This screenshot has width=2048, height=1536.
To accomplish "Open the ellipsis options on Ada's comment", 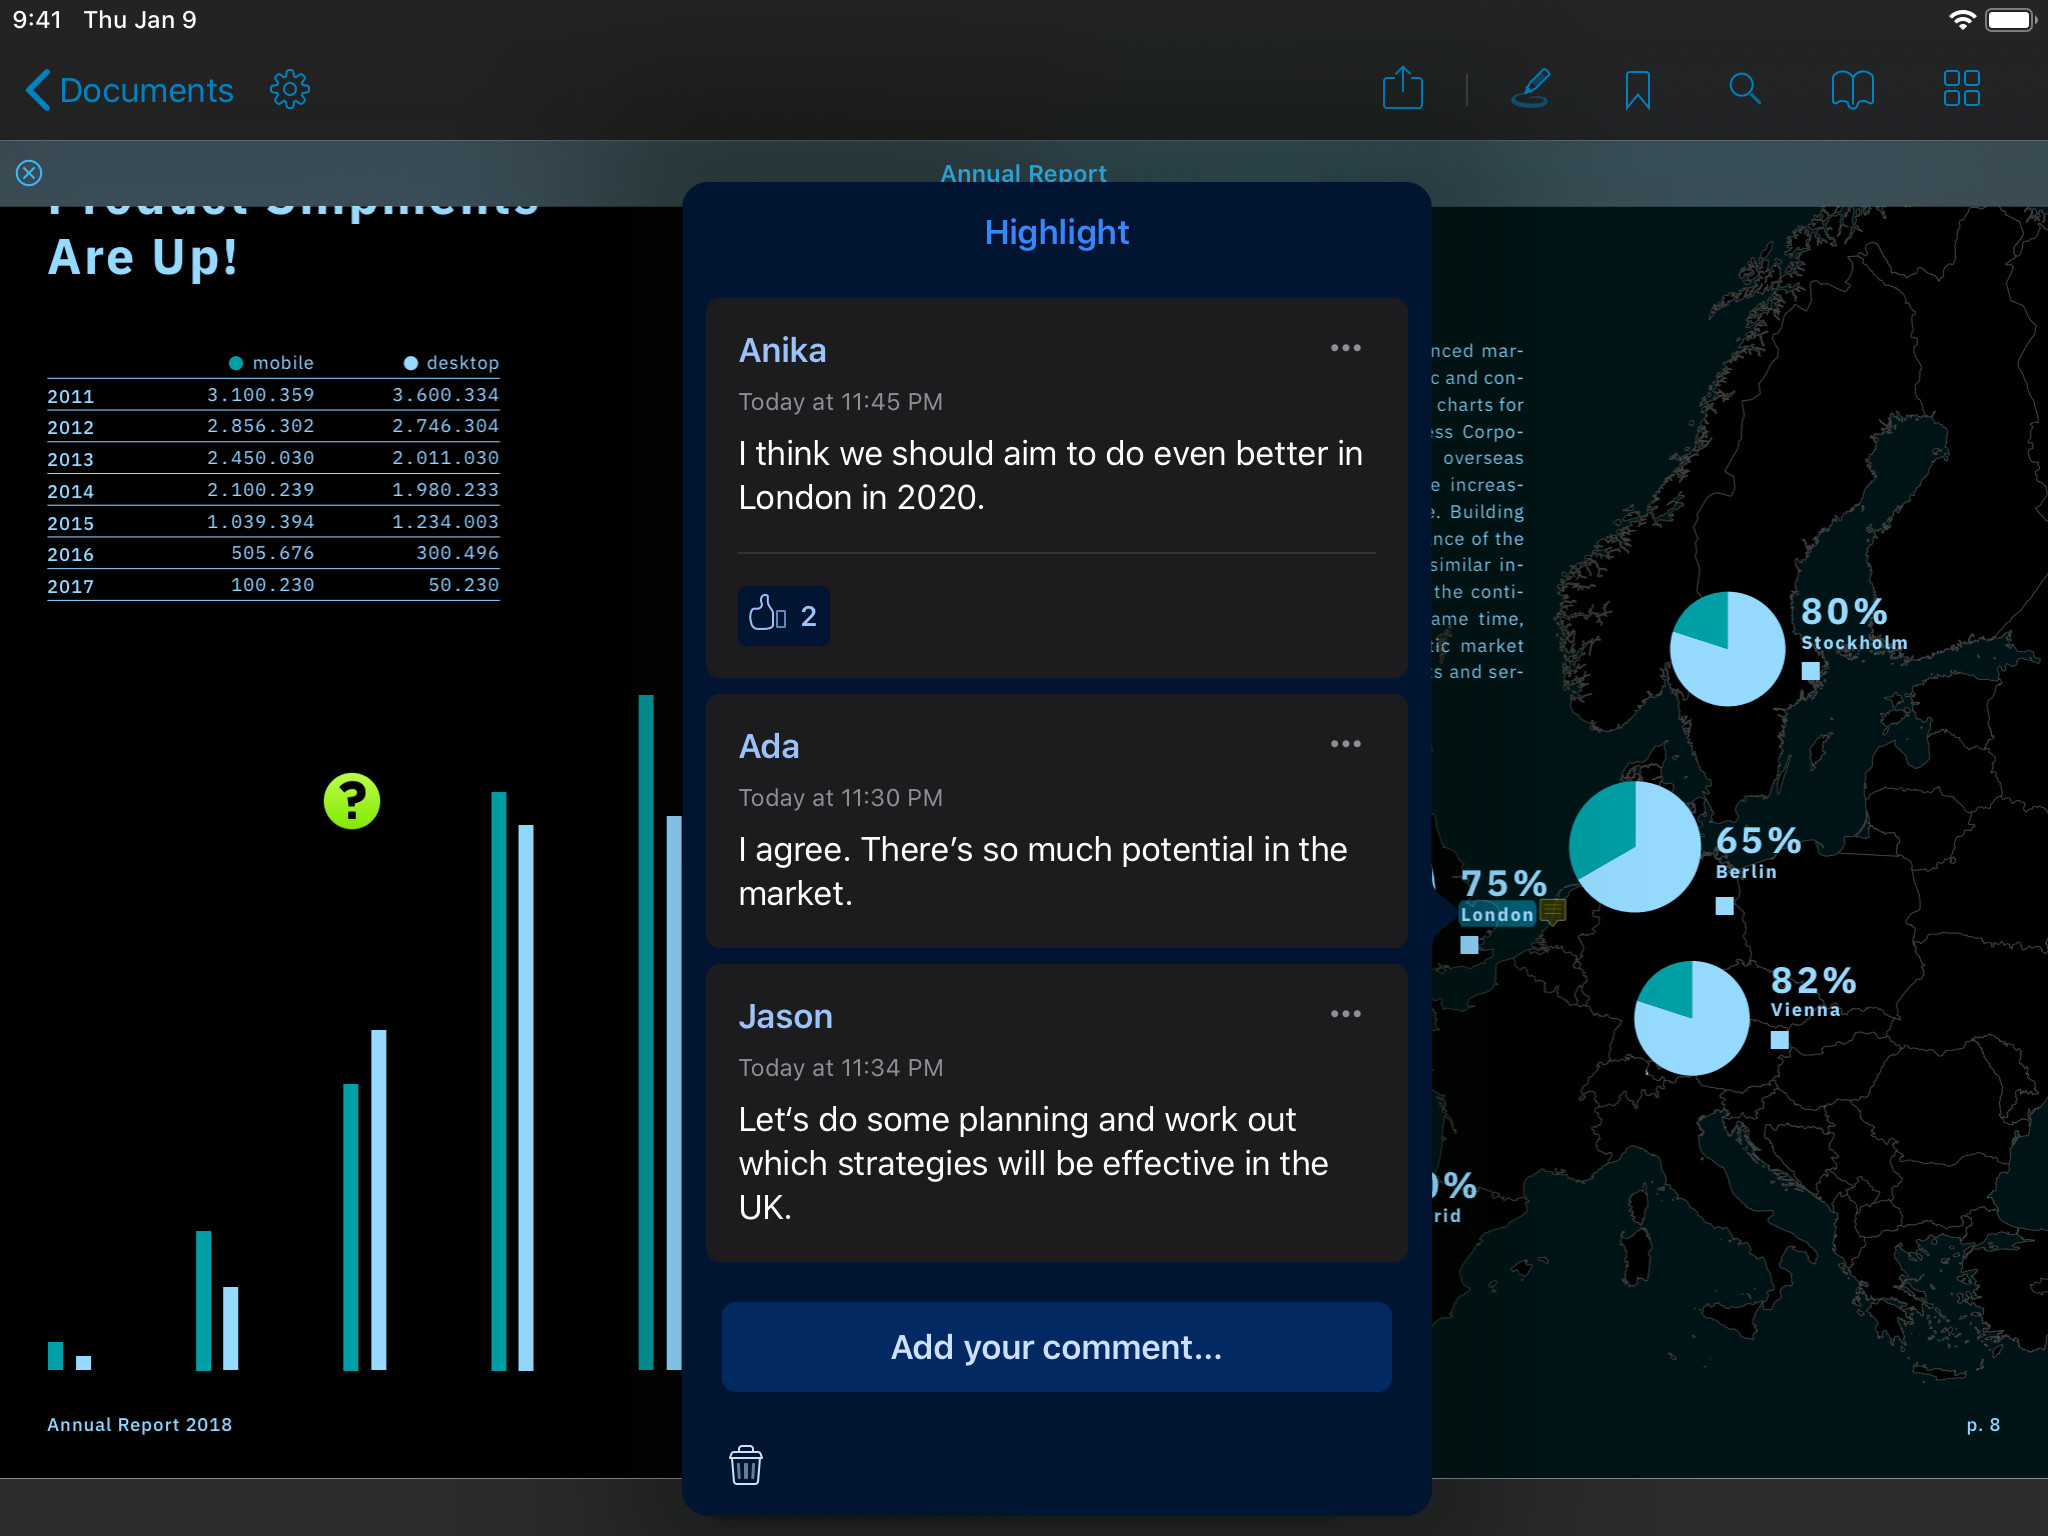I will 1346,743.
